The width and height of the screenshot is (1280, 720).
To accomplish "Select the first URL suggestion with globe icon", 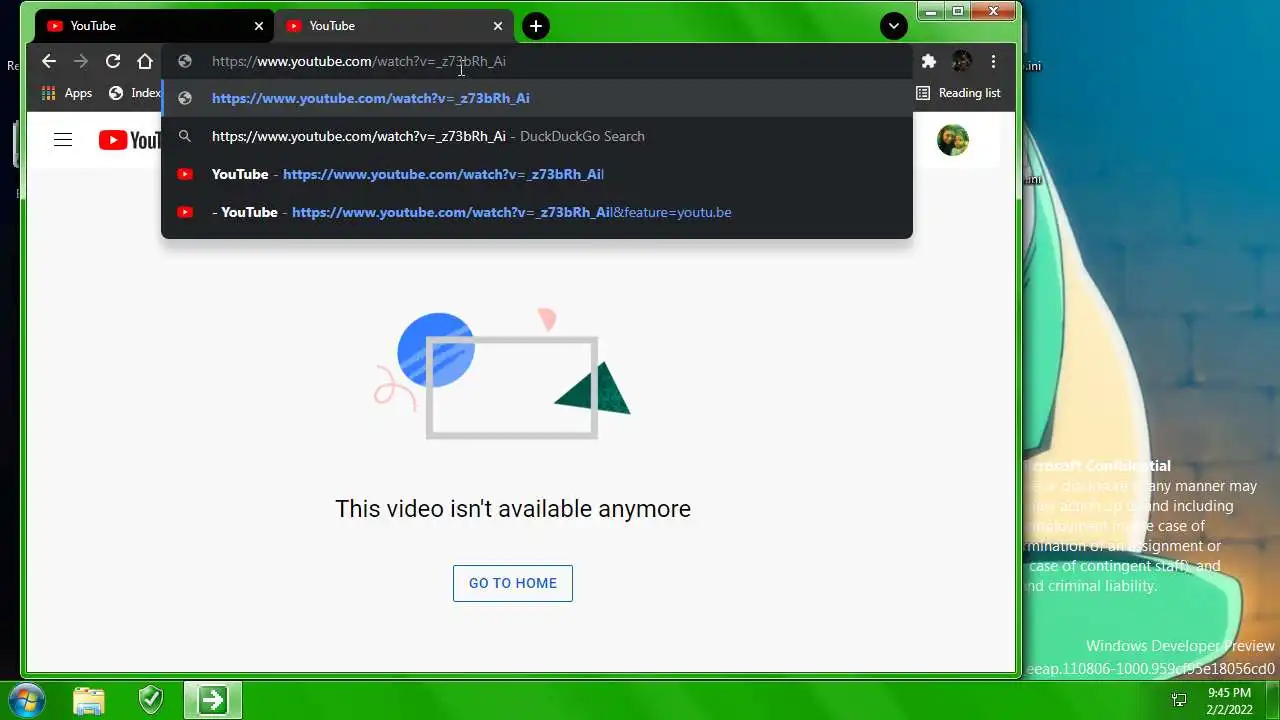I will tap(537, 98).
